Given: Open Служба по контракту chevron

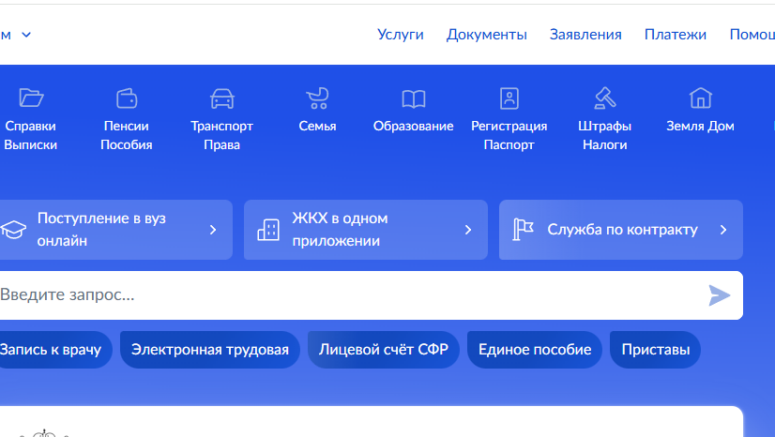Looking at the screenshot, I should (x=723, y=230).
